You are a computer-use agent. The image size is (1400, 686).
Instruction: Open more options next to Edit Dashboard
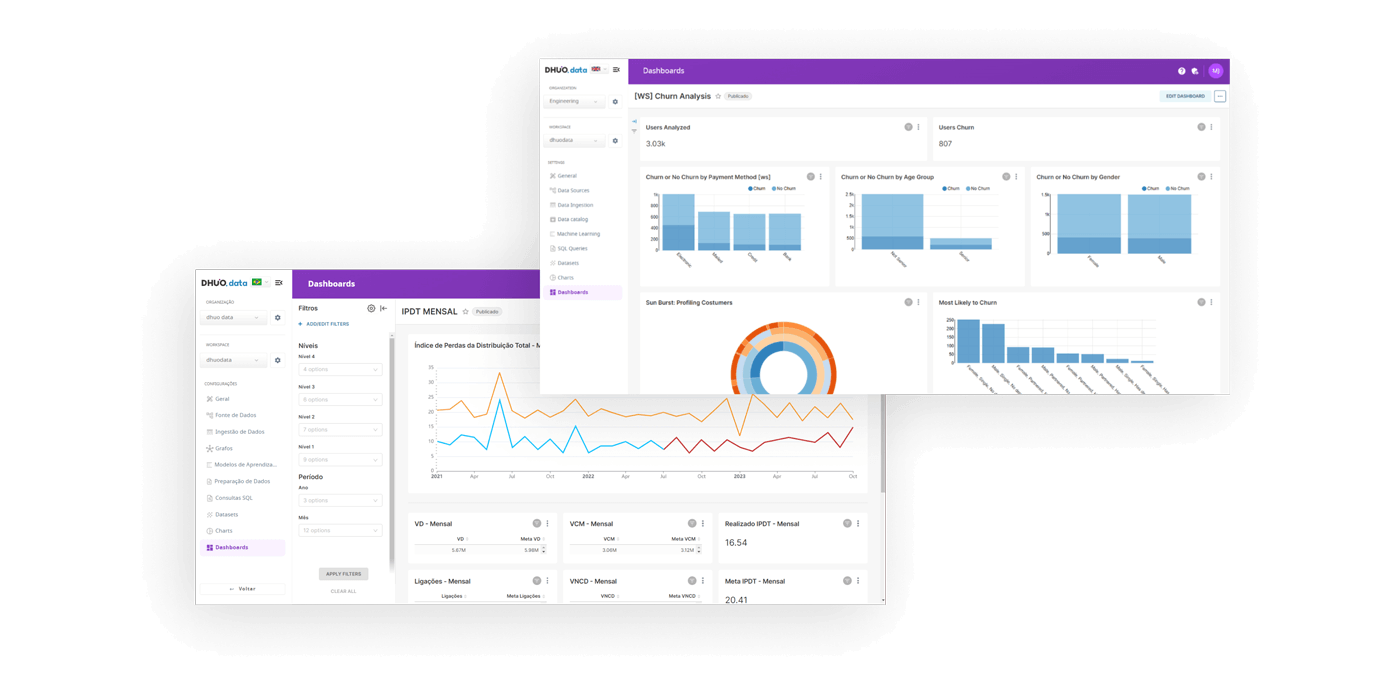click(x=1220, y=96)
